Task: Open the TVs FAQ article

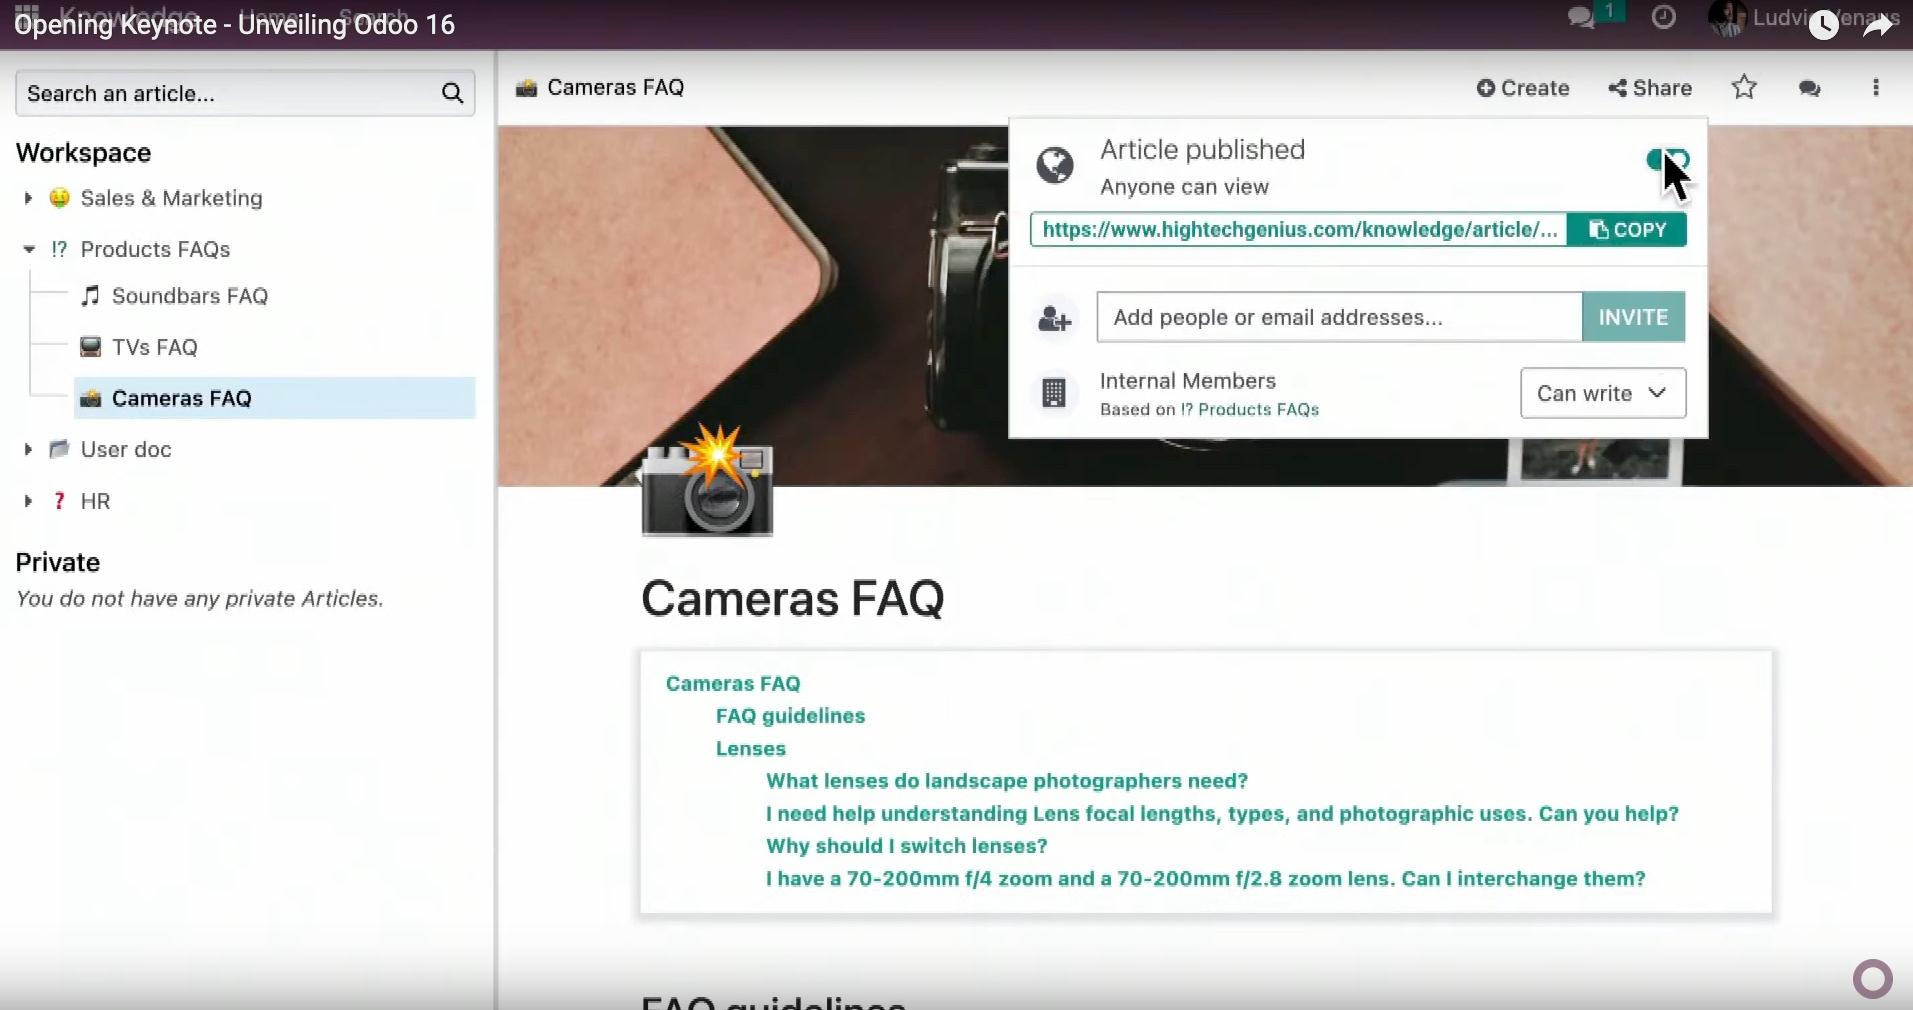Action: [154, 347]
